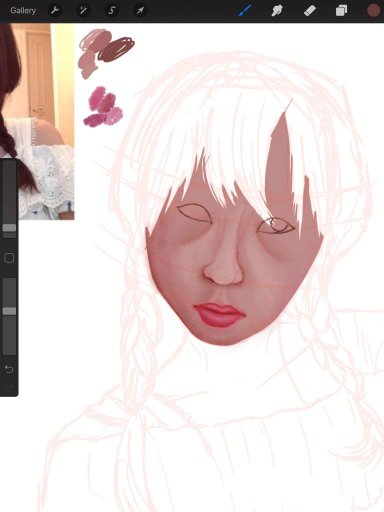Activate the Transform arrow tool

click(140, 11)
